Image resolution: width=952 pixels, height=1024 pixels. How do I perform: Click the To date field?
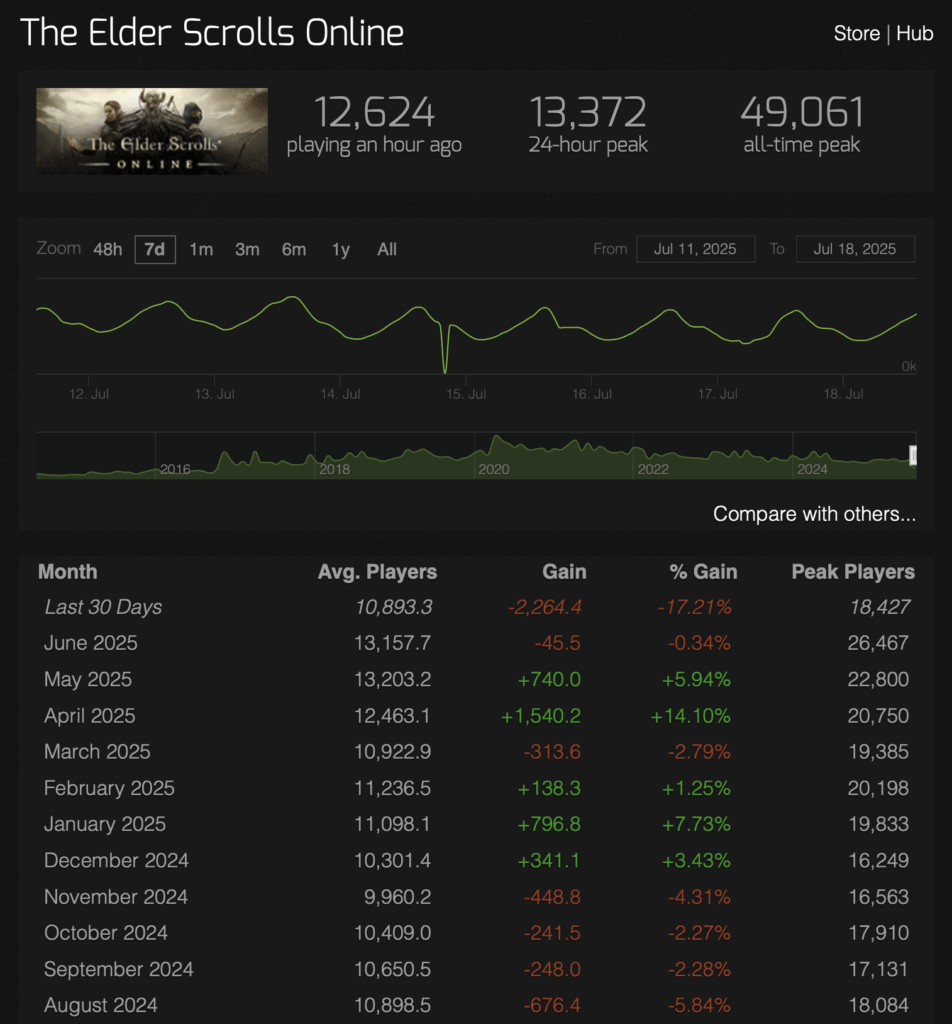pyautogui.click(x=854, y=249)
